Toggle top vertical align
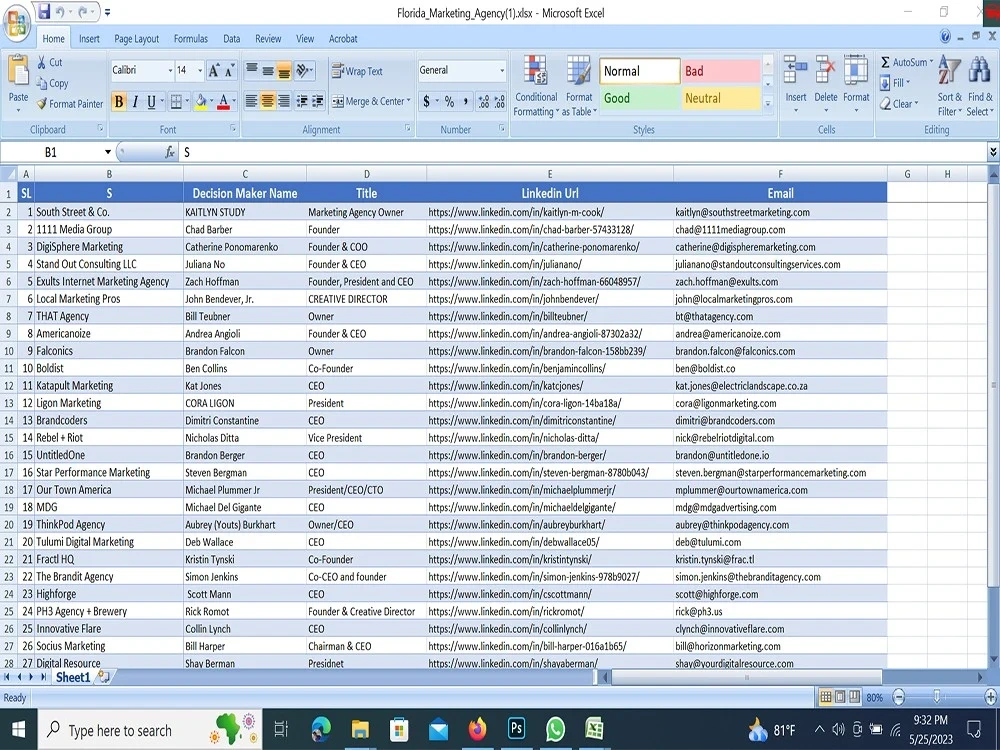Screen dimensions: 1000x750 coord(252,71)
